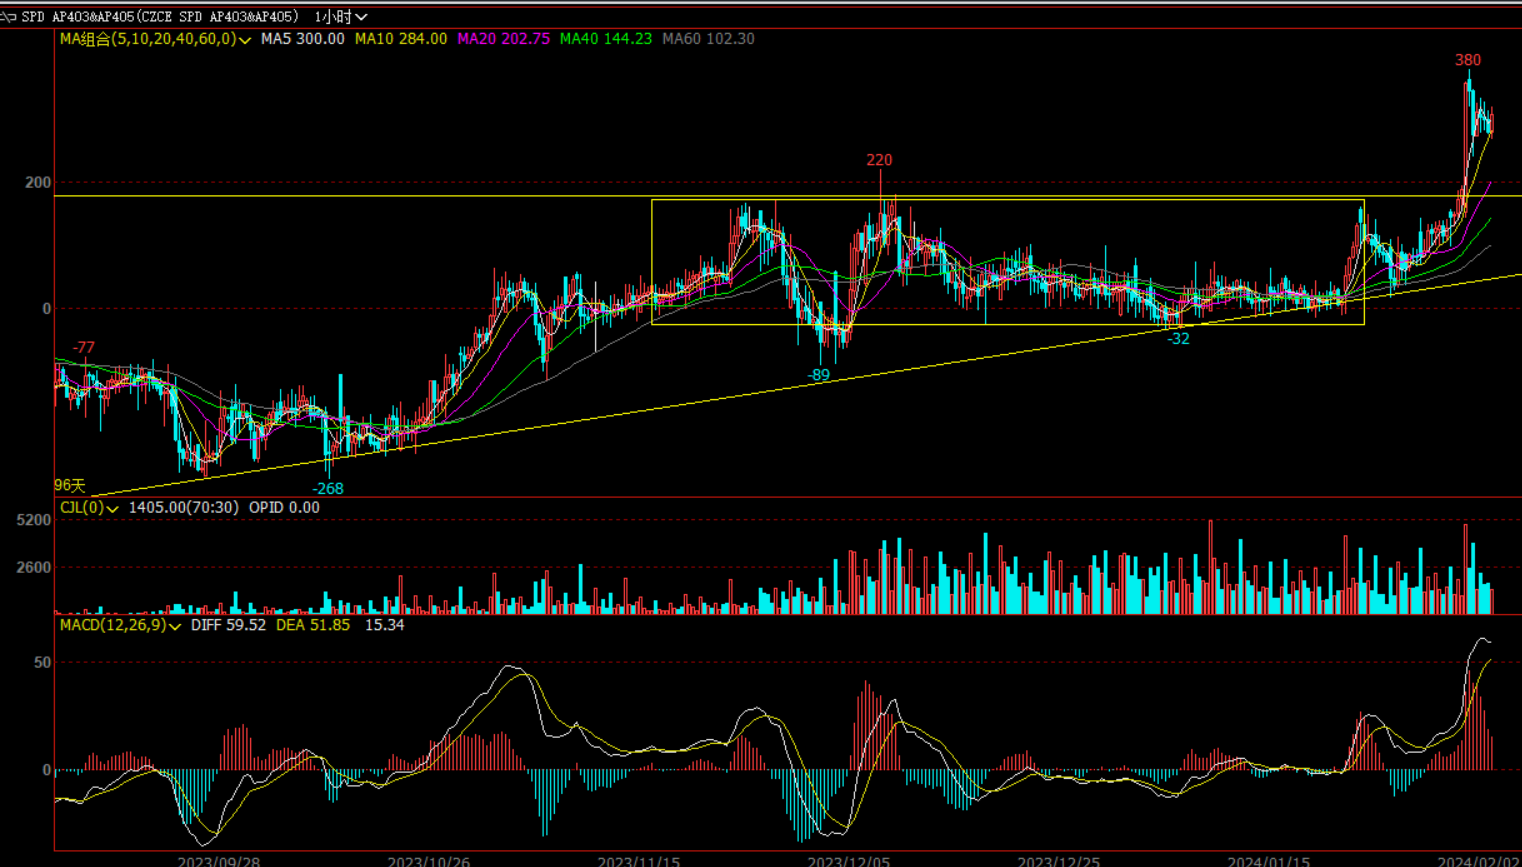Click the 2023/10/26 date on time axis
Viewport: 1522px width, 867px height.
(x=428, y=861)
